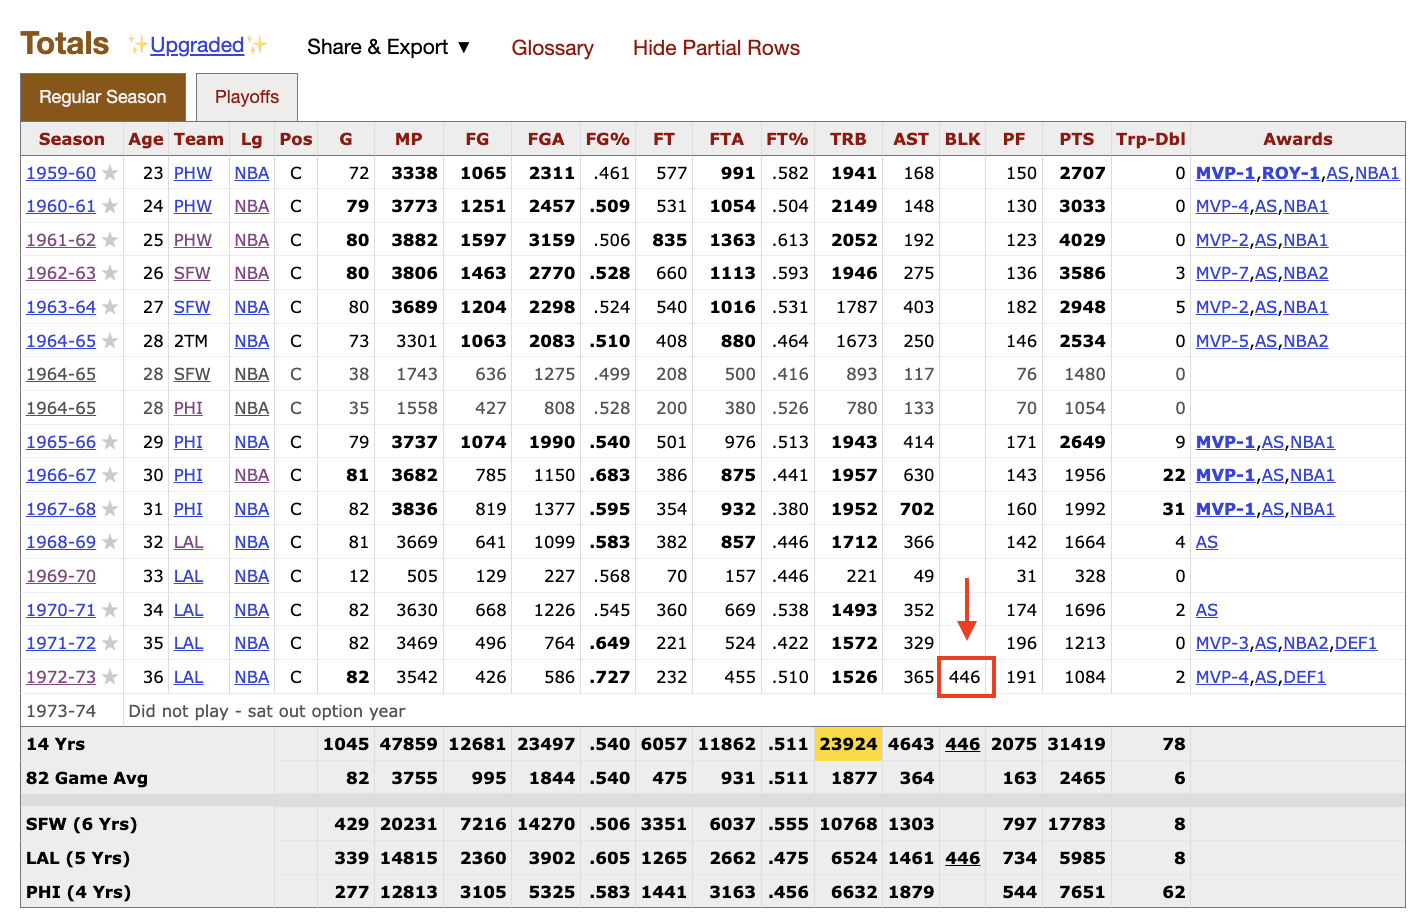This screenshot has width=1424, height=920.
Task: Click Hide Partial Rows
Action: [716, 48]
